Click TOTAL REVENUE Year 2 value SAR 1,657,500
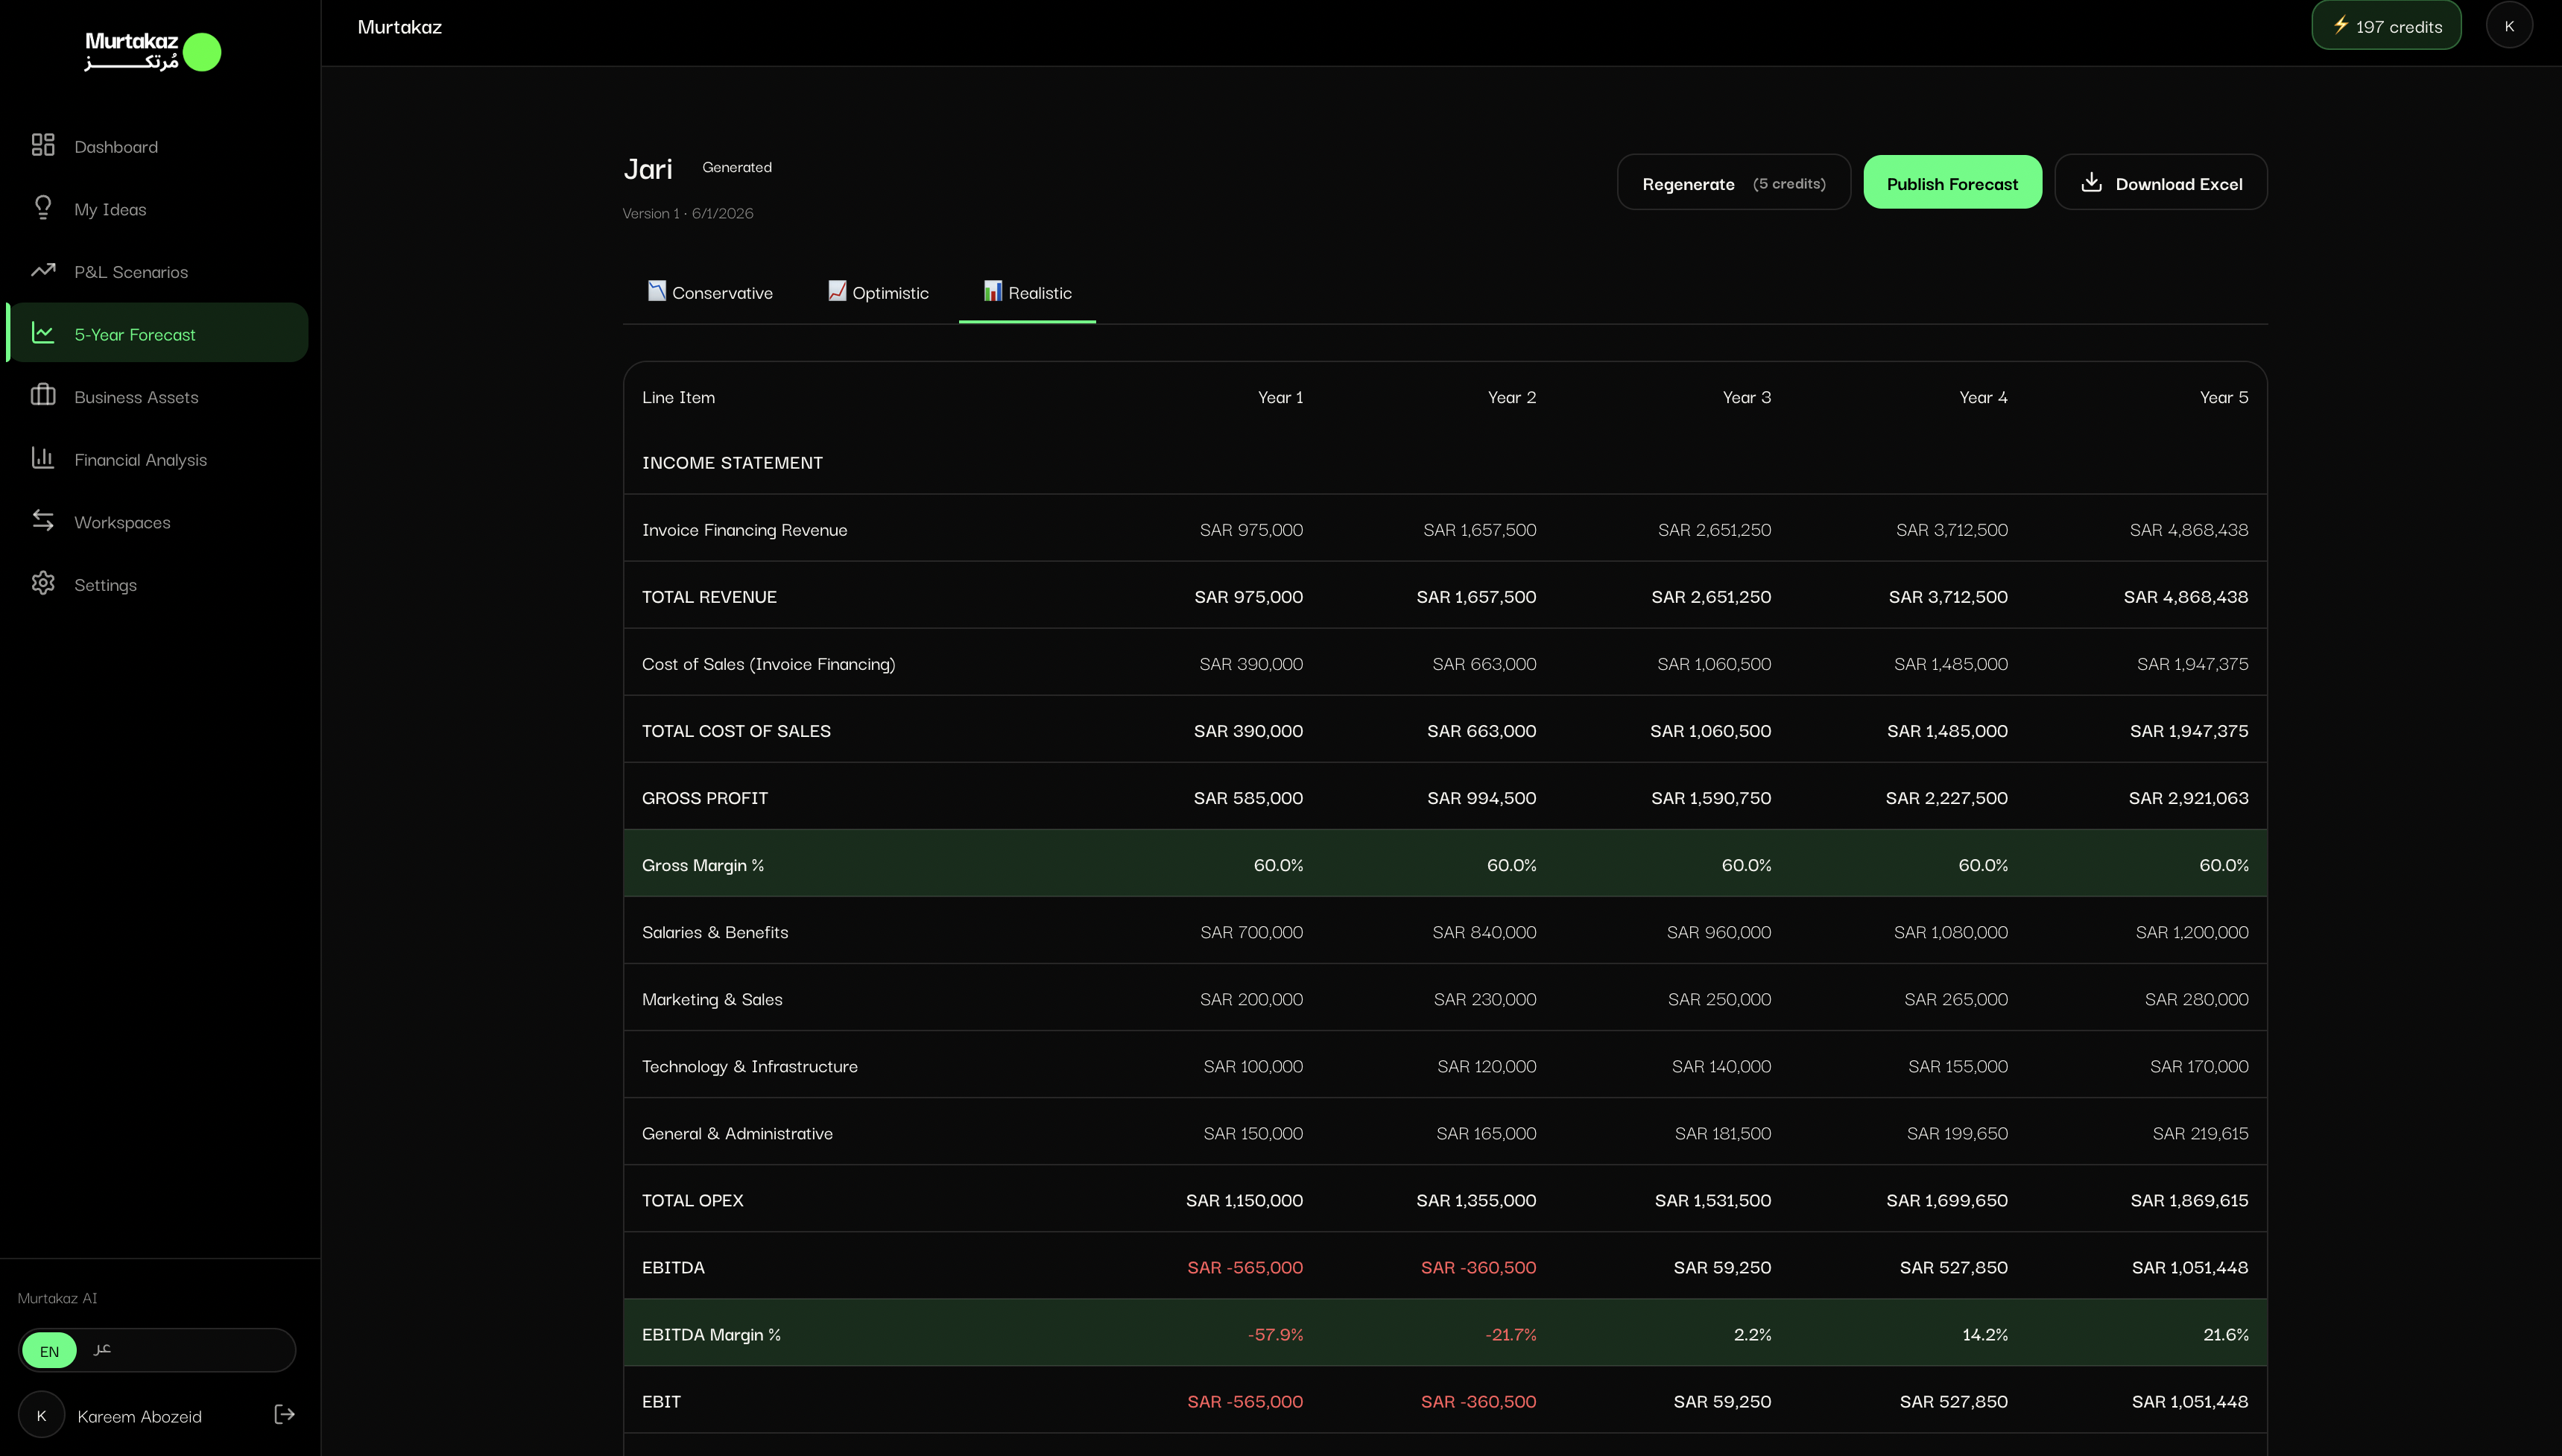The image size is (2562, 1456). coord(1476,597)
